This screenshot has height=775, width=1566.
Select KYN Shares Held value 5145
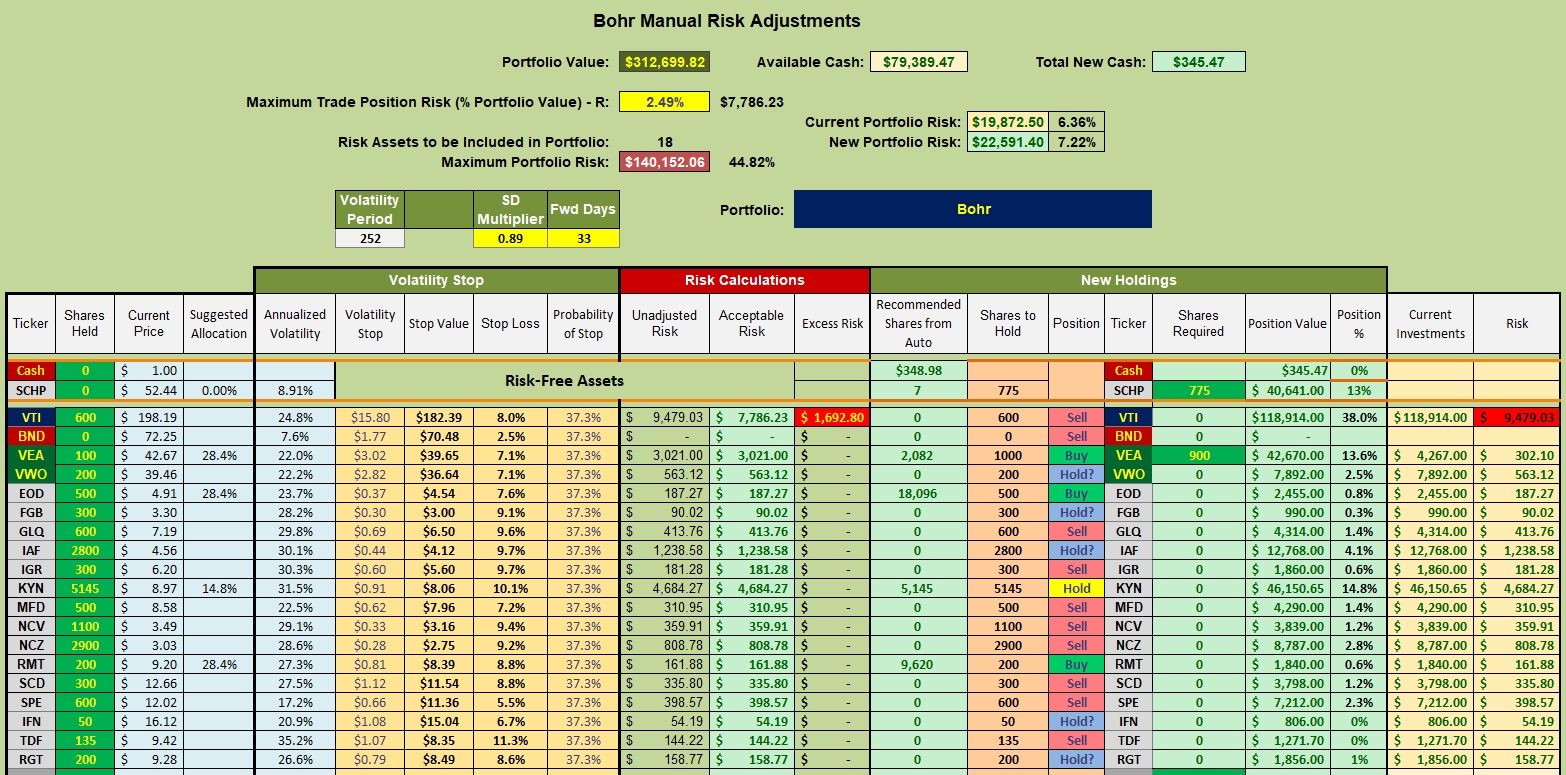tap(85, 588)
